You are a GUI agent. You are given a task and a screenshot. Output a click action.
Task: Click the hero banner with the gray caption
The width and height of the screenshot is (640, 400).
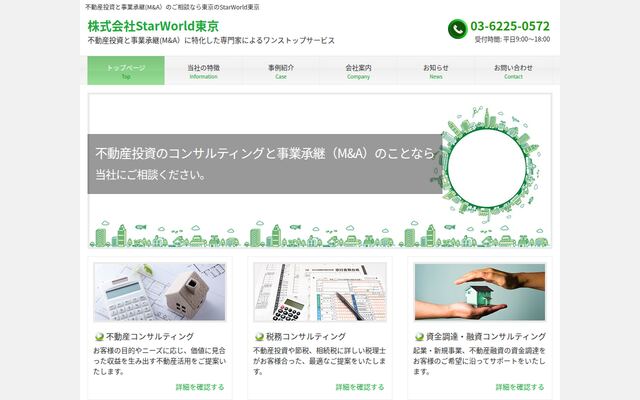pos(320,171)
